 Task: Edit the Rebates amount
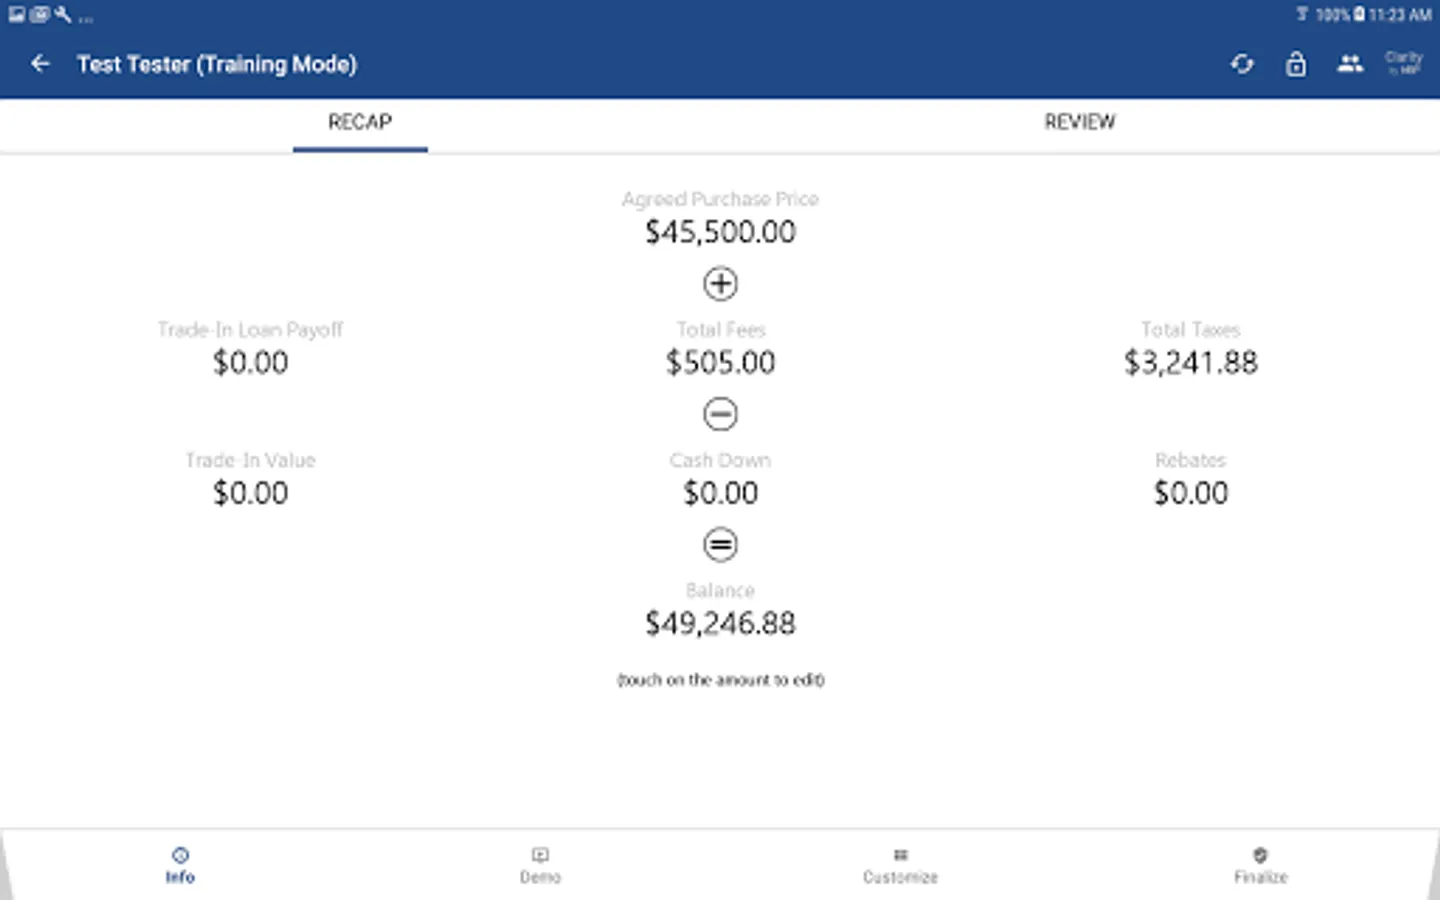(1190, 493)
